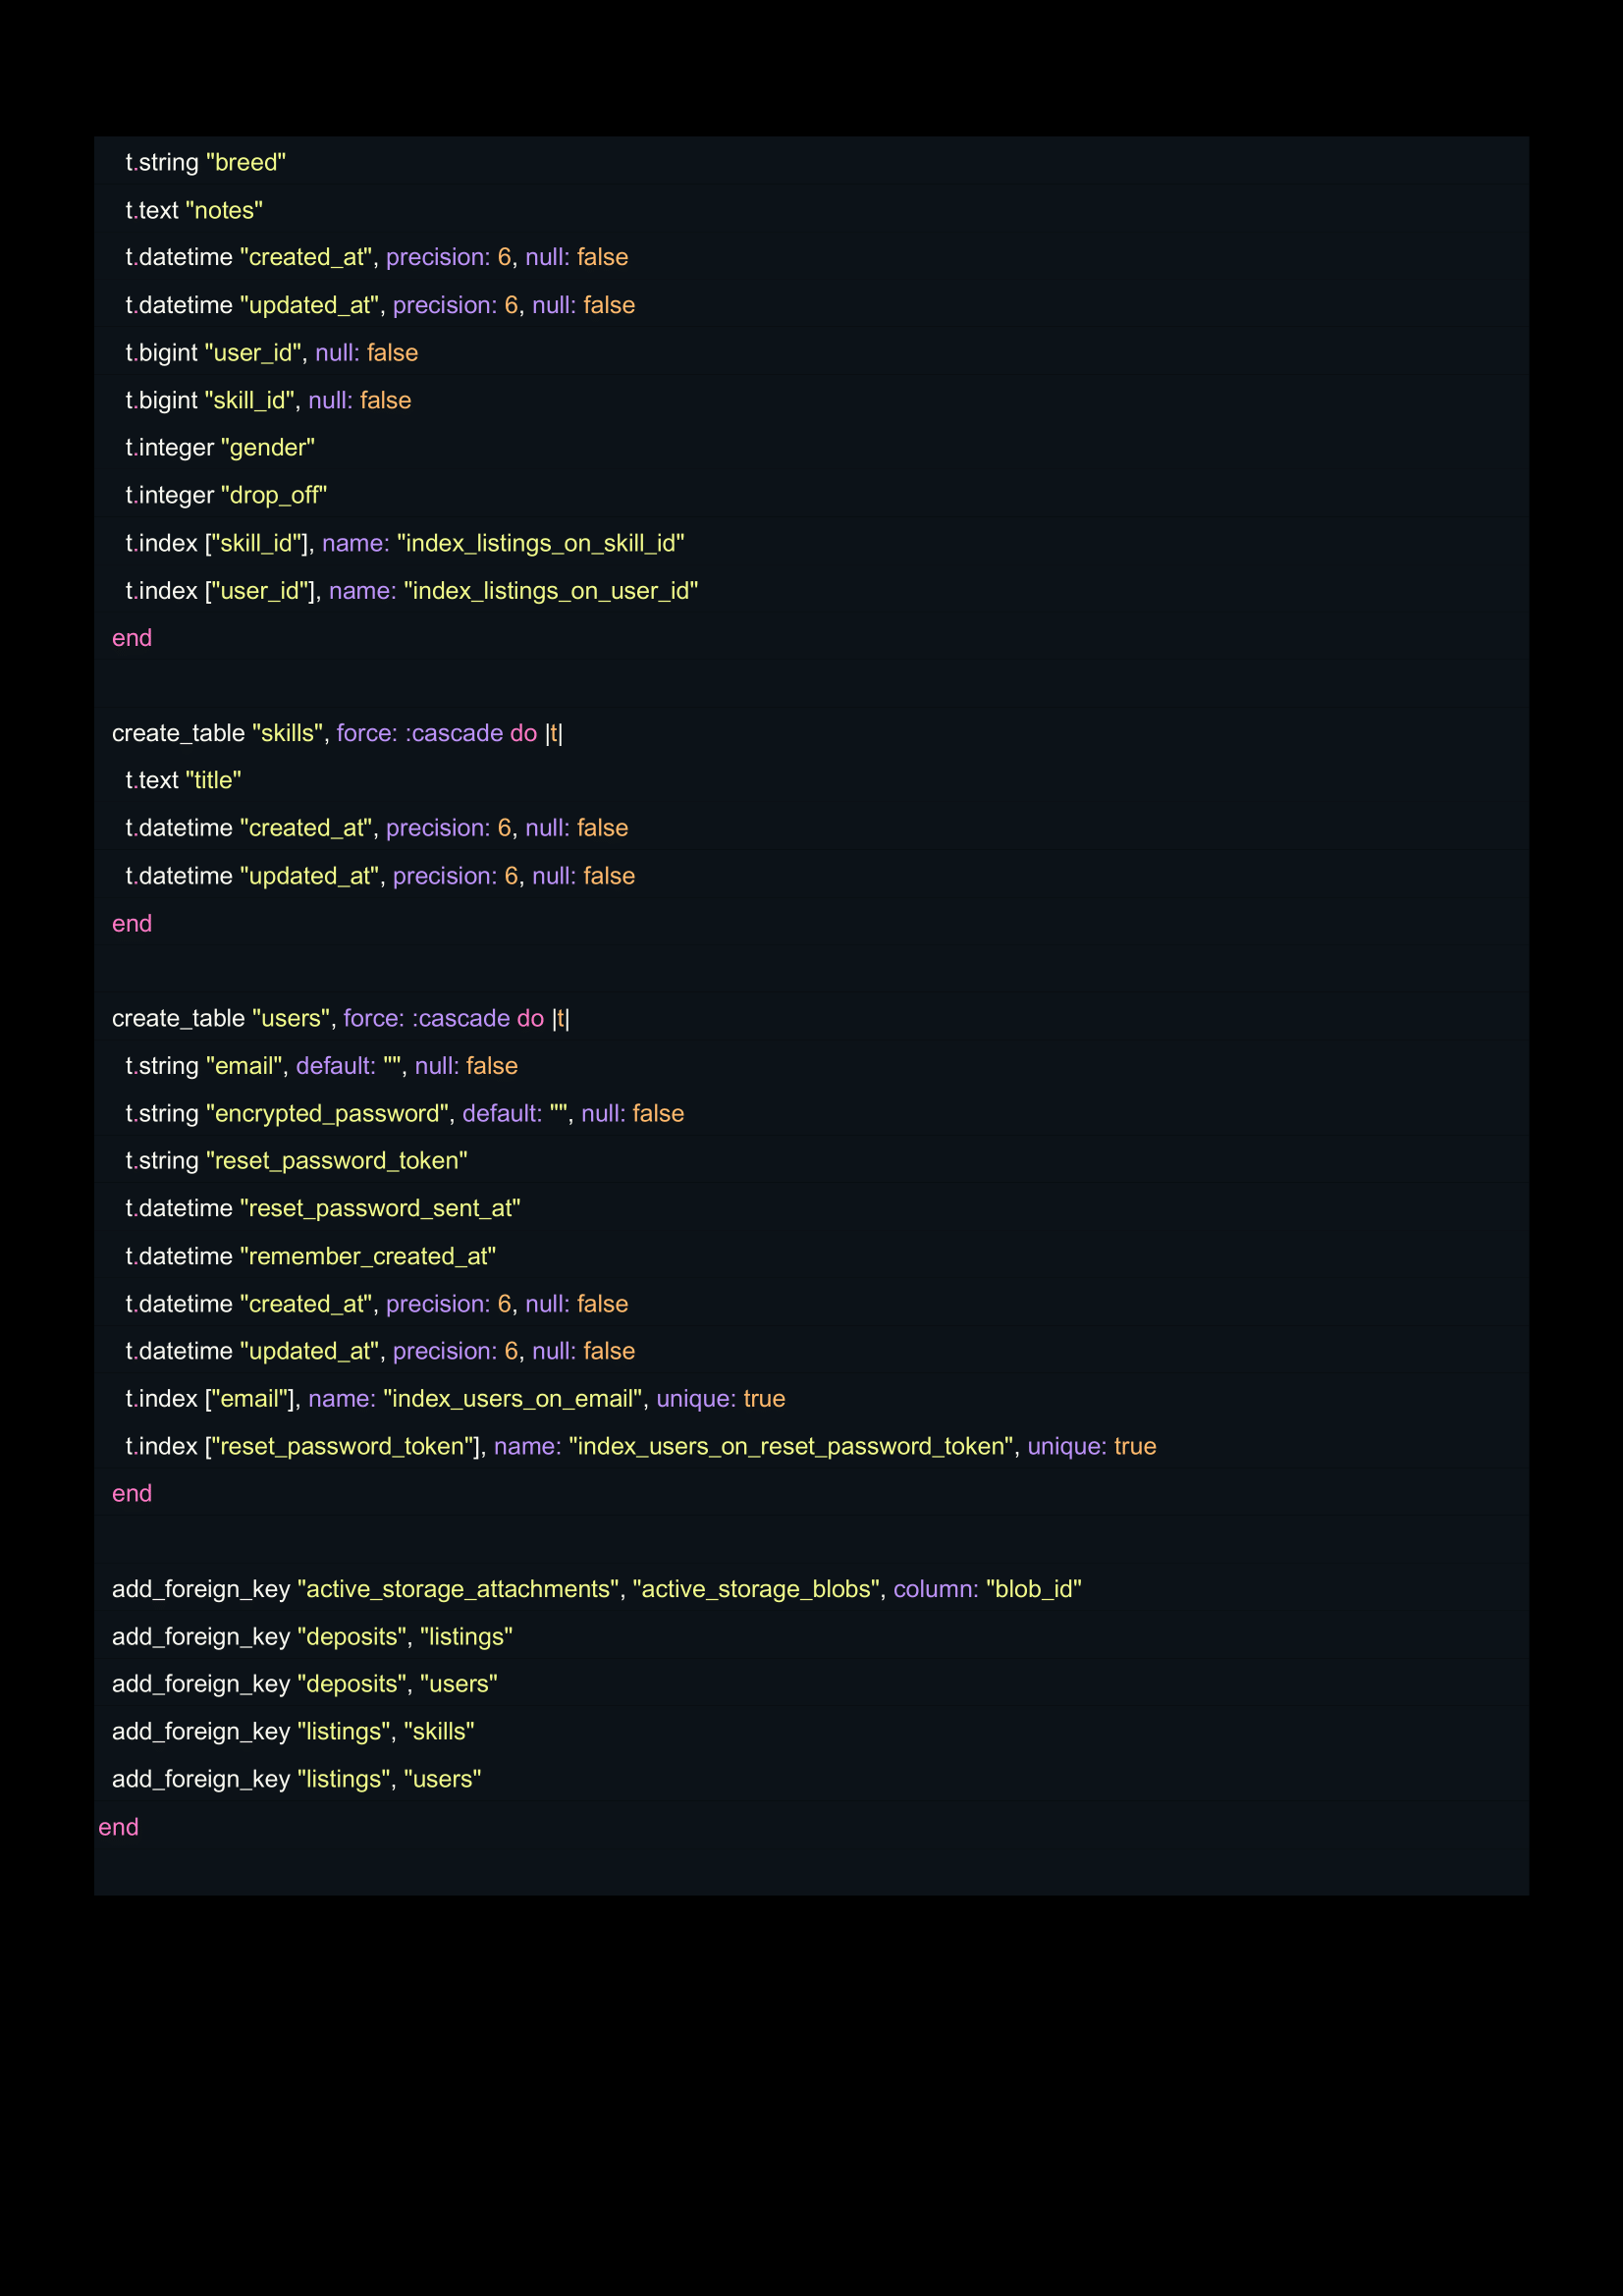Viewport: 1623px width, 2296px height.
Task: Click add_foreign_key "deposits", "users" line
Action: click(x=304, y=1684)
